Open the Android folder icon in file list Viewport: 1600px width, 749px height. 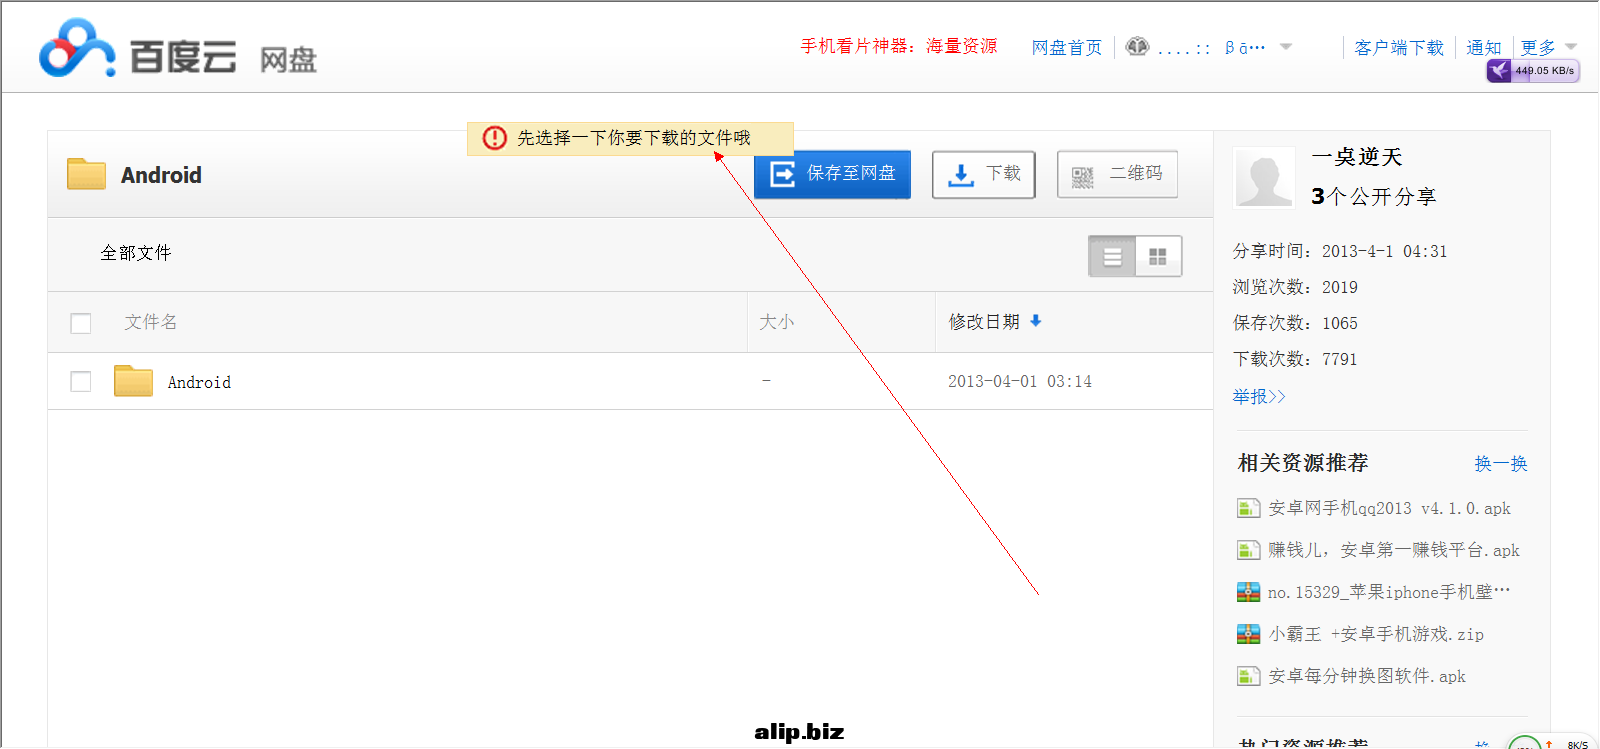[x=133, y=381]
